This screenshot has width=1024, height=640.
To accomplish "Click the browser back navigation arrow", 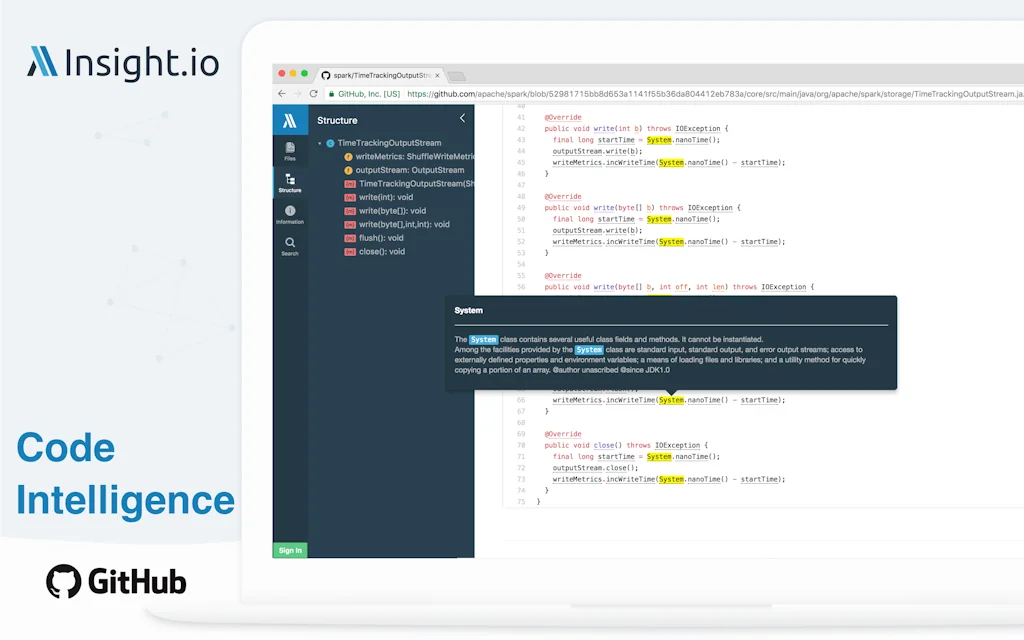I will [280, 92].
